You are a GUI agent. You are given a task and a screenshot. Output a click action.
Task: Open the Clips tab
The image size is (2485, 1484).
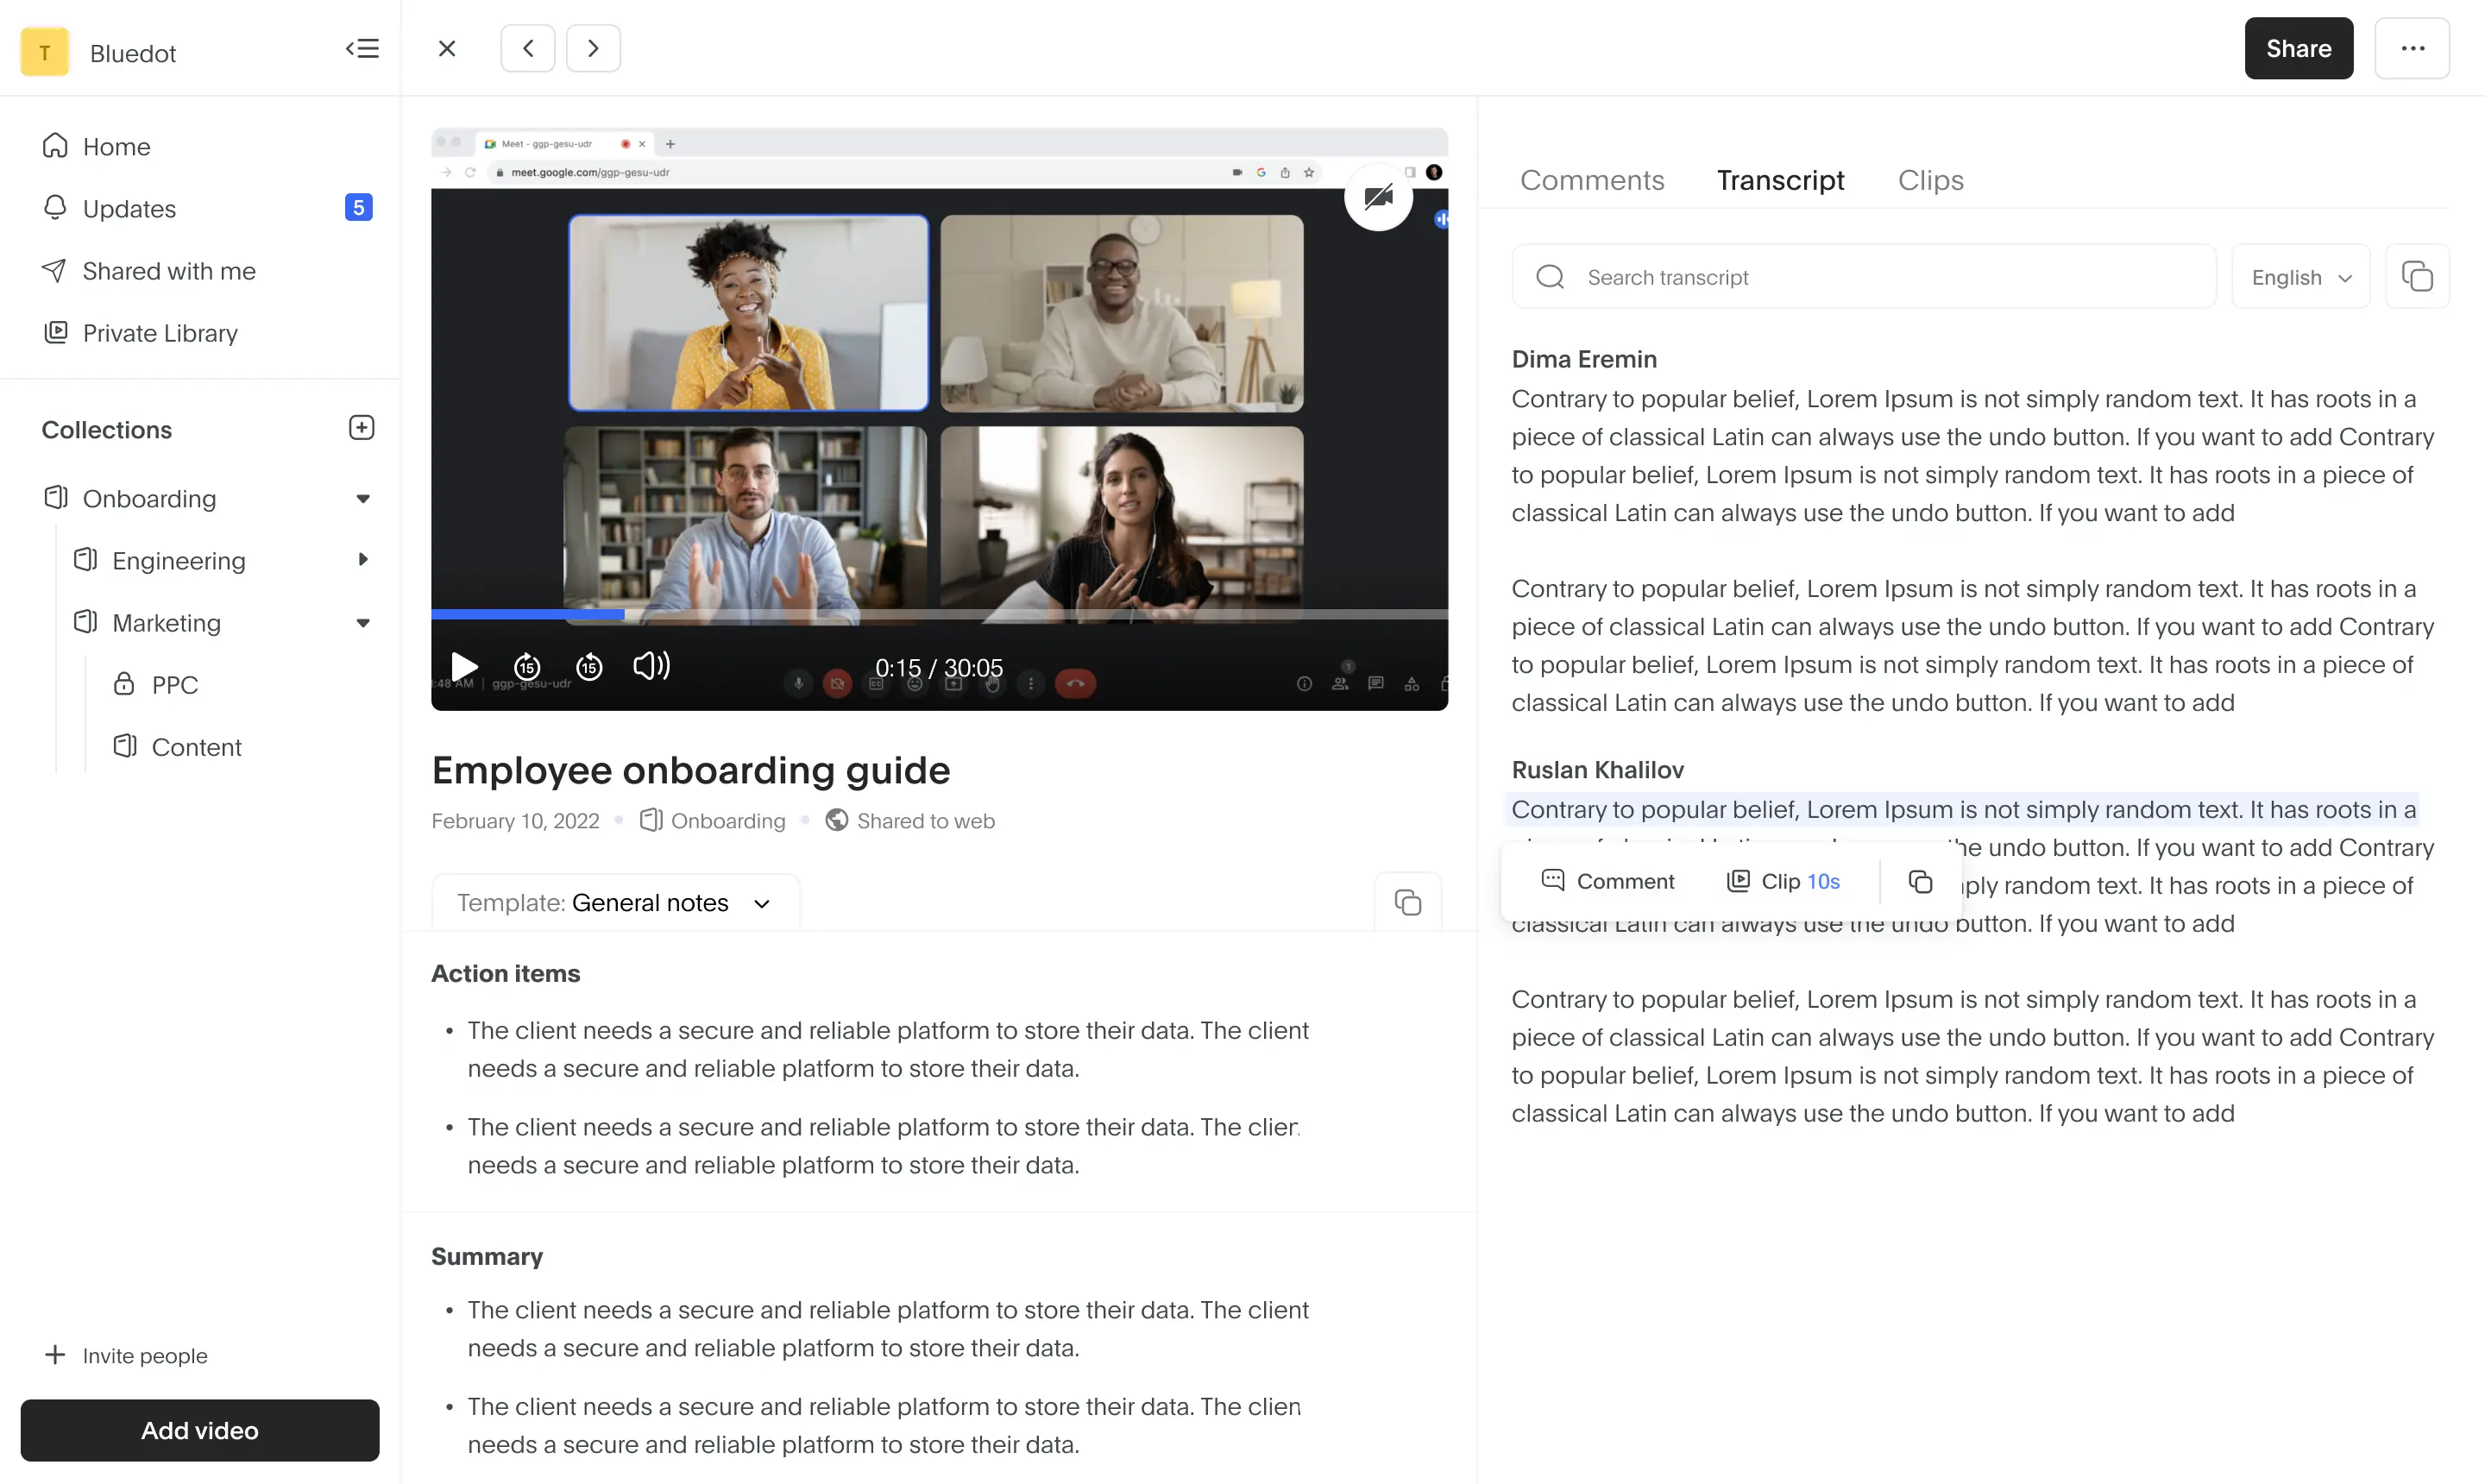[1930, 180]
